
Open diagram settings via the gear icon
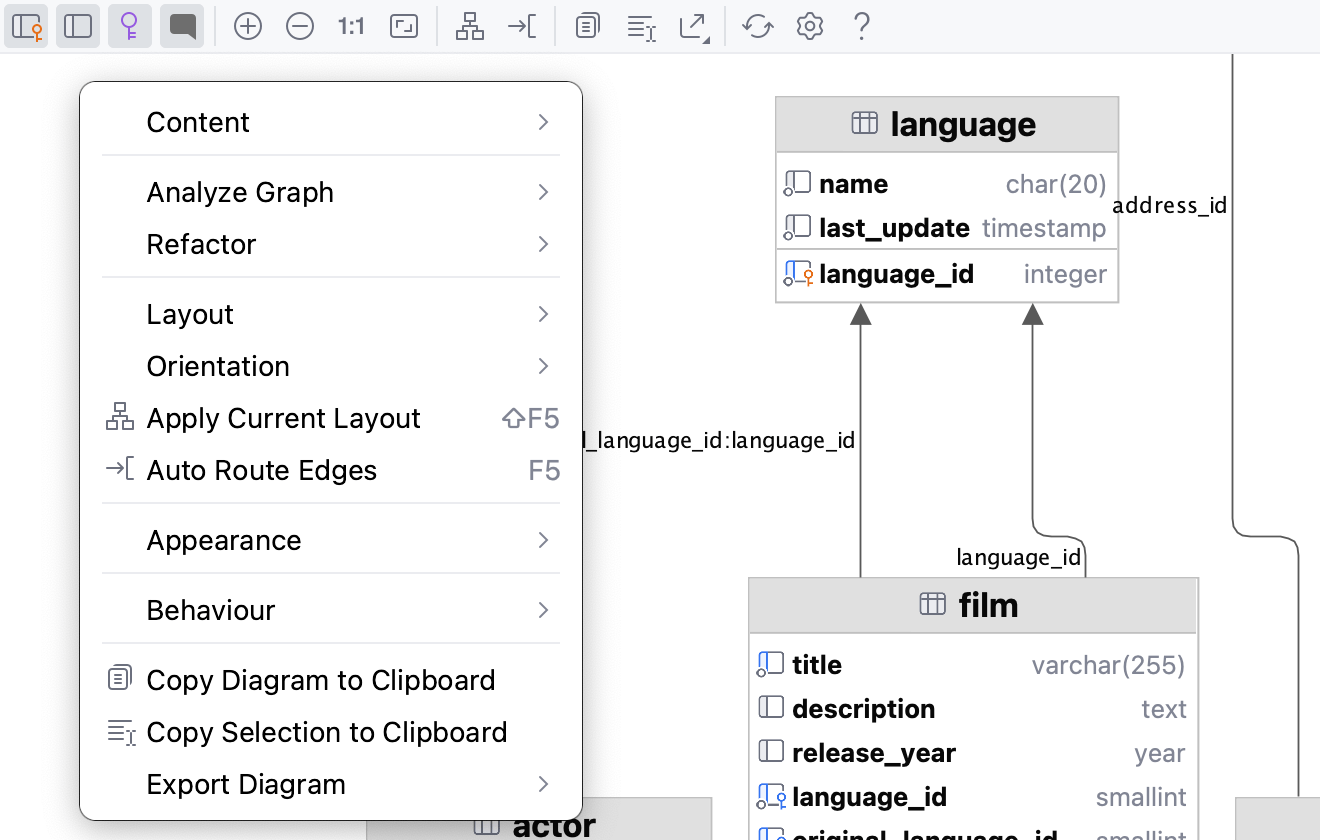810,26
